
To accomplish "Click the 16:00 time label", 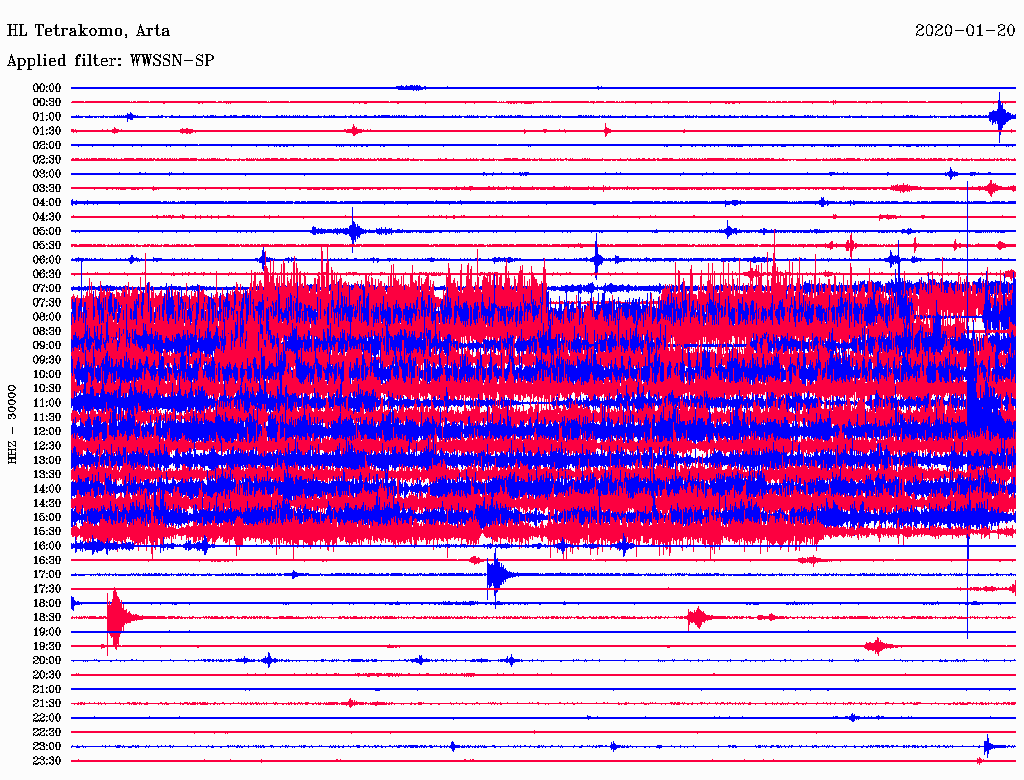I will point(47,546).
